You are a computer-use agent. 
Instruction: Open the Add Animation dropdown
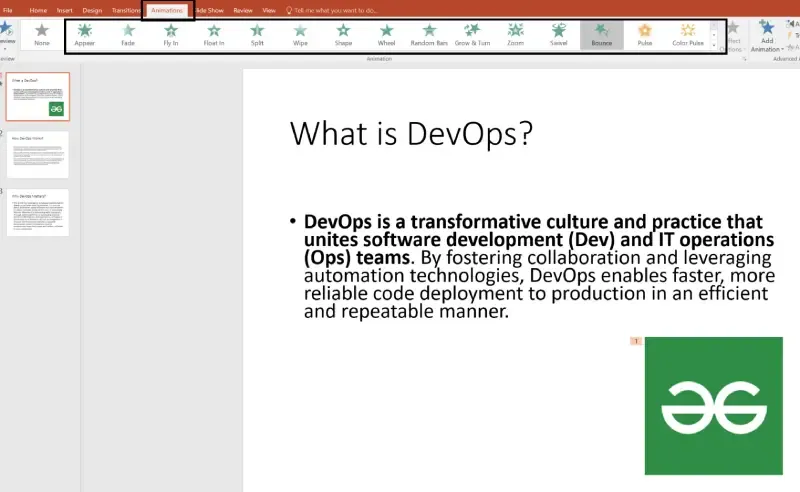coord(767,36)
